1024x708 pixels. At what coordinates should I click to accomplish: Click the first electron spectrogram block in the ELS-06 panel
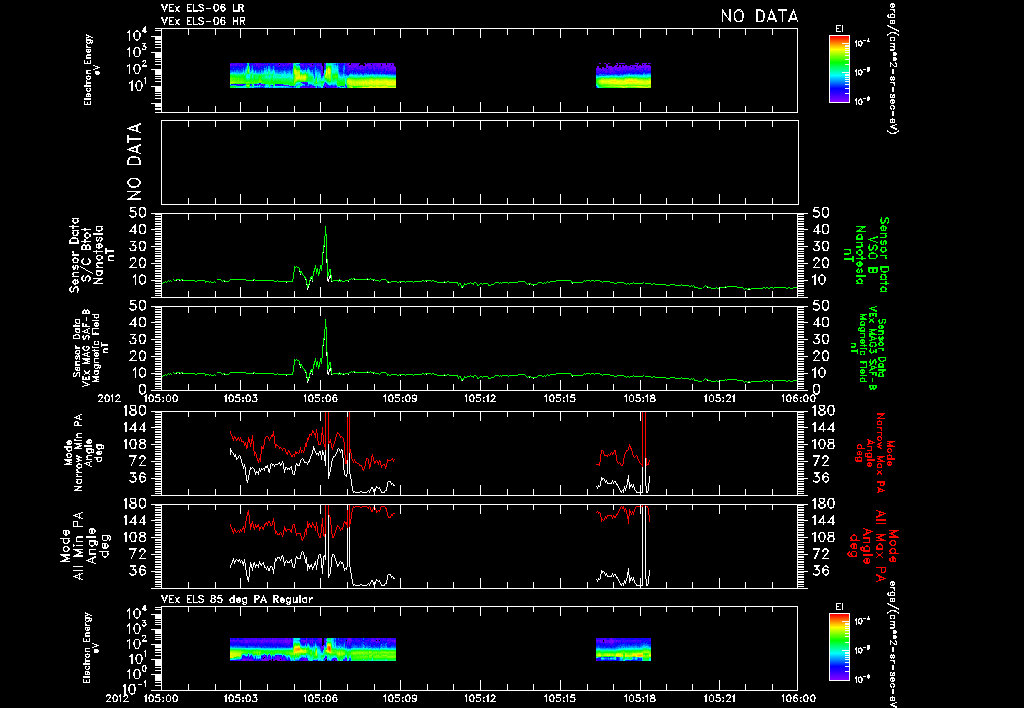313,75
